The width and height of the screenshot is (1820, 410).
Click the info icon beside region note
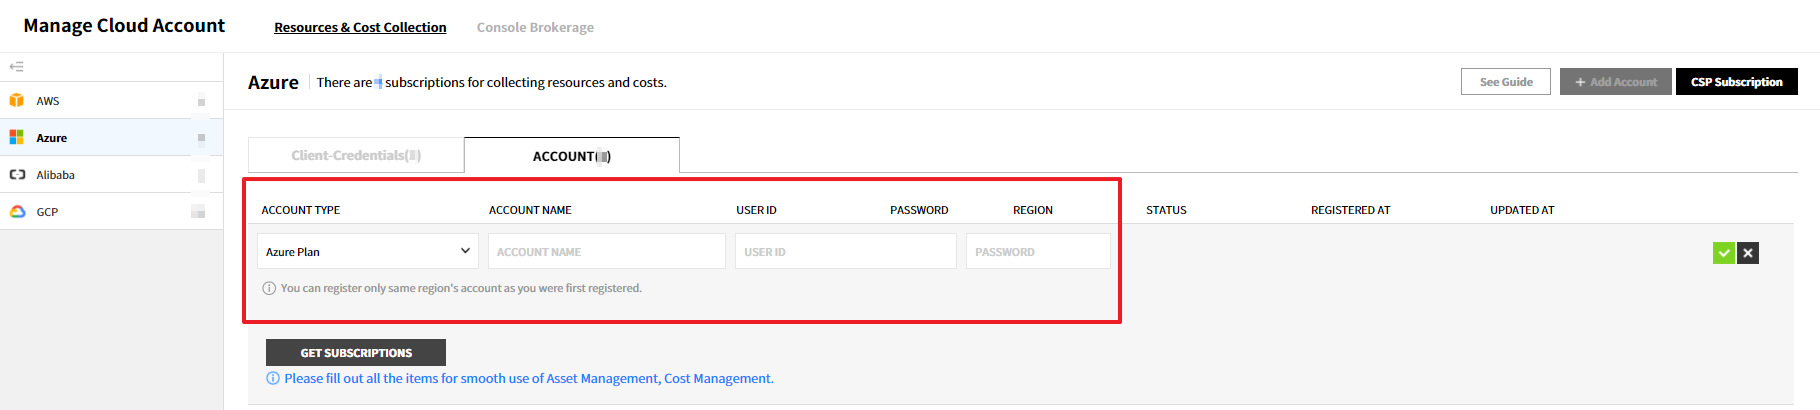(269, 288)
